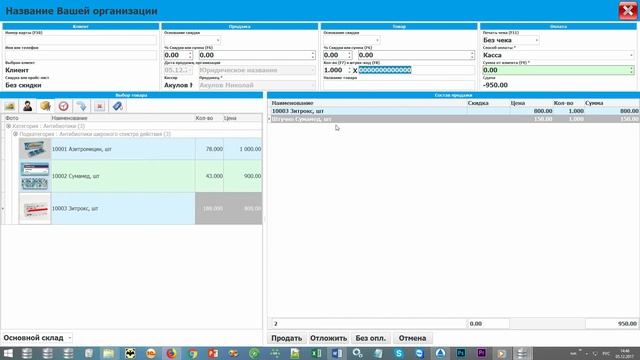The width and height of the screenshot is (640, 360).
Task: Close the application with red X button
Action: (628, 11)
